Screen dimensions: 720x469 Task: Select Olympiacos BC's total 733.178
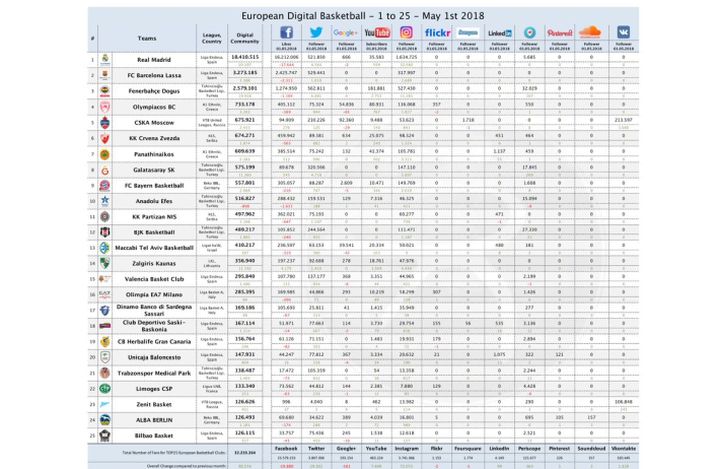pos(245,104)
